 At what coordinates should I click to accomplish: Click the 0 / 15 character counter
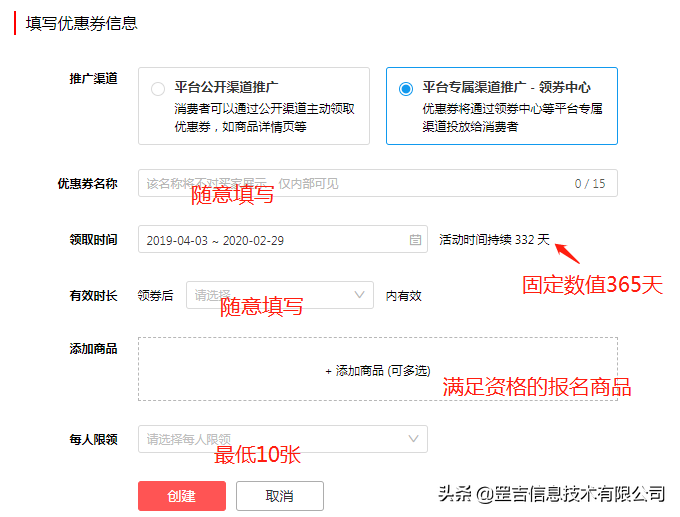(x=590, y=183)
